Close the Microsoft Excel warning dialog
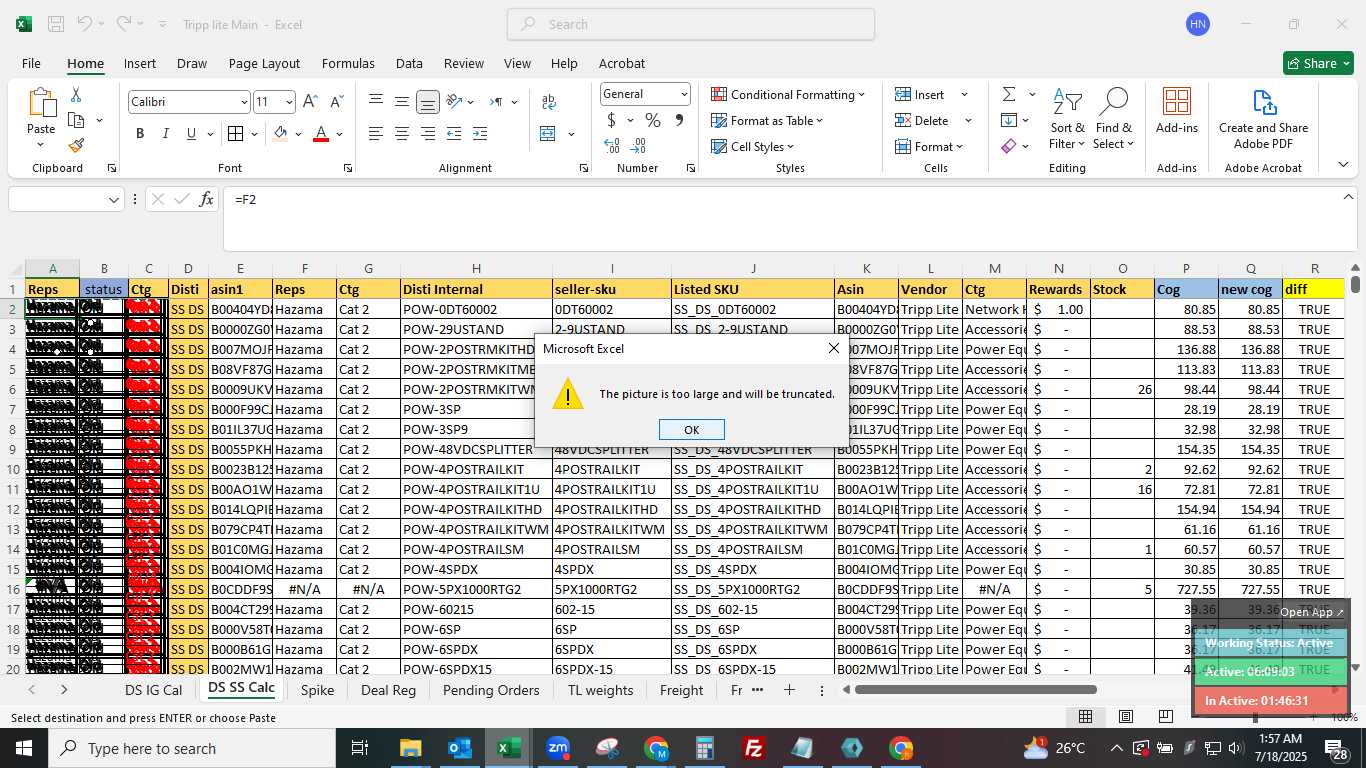 834,348
